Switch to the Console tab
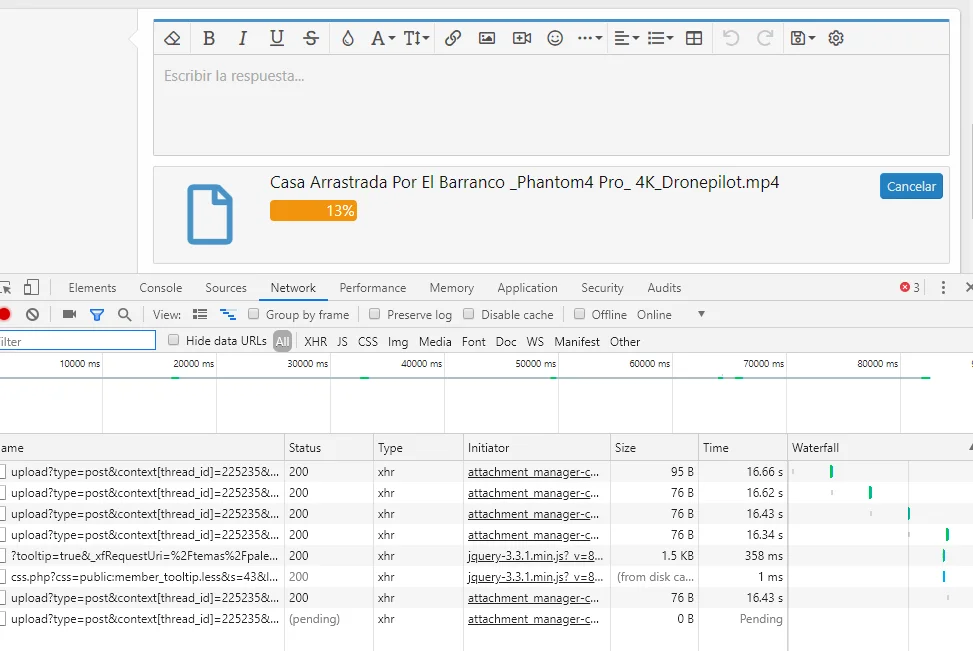Viewport: 973px width, 651px height. tap(161, 288)
